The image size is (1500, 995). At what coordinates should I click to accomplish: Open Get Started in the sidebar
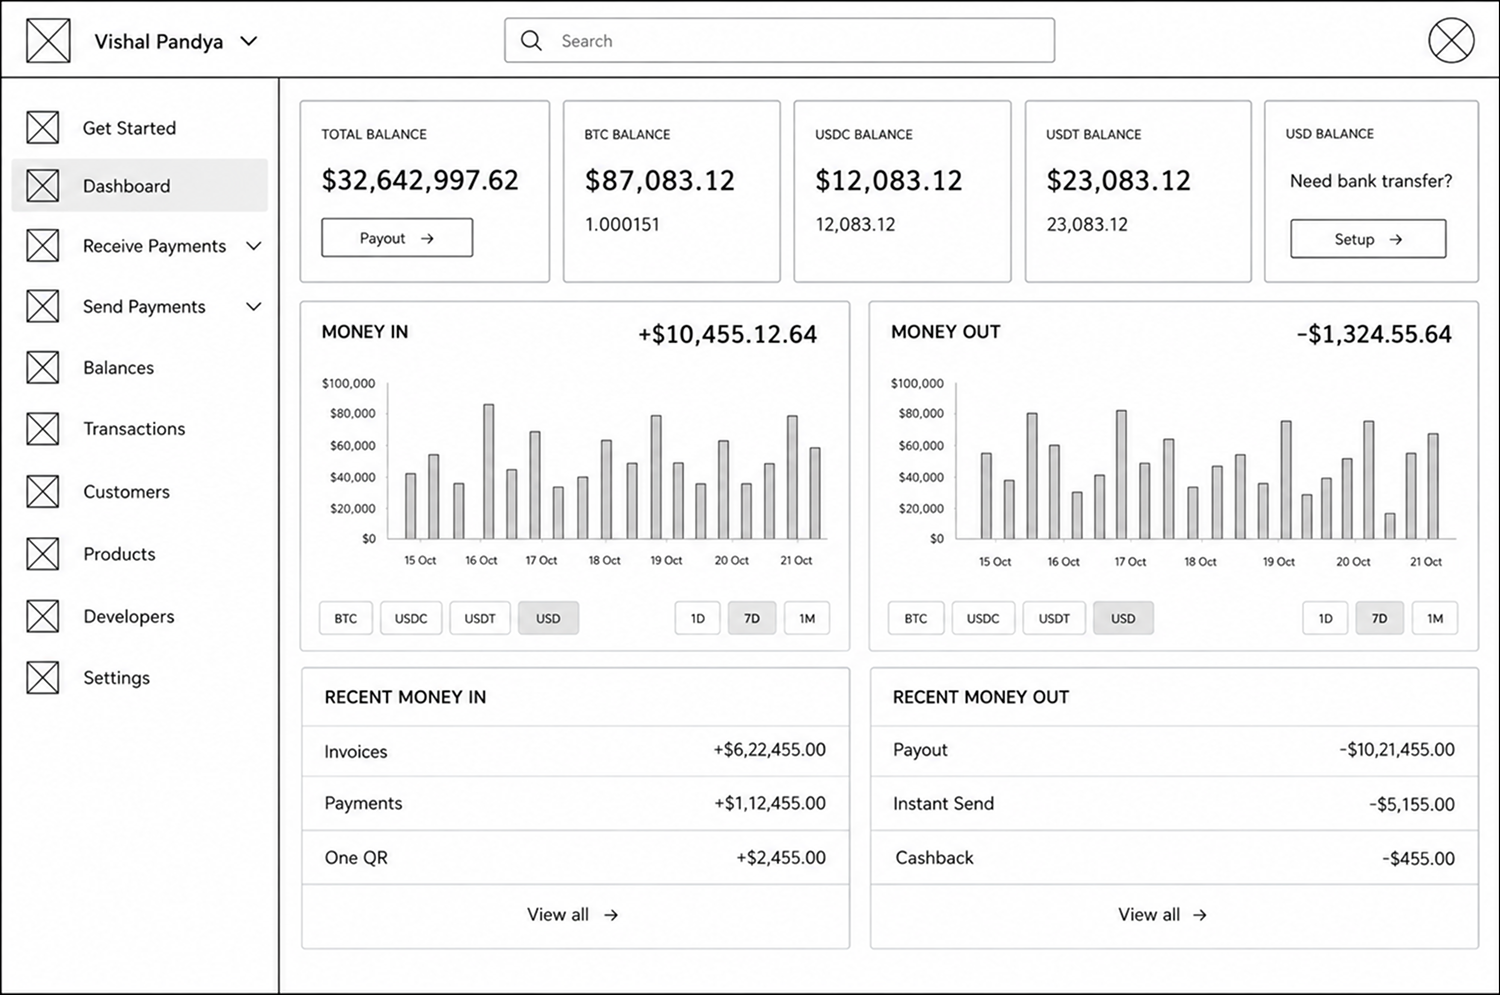tap(140, 128)
